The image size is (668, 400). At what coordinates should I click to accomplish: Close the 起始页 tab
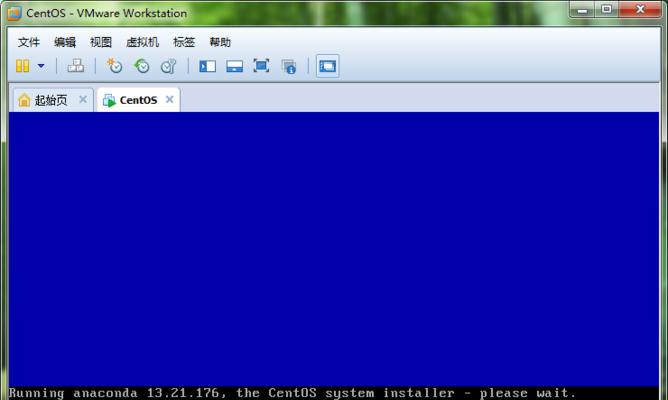tap(83, 100)
